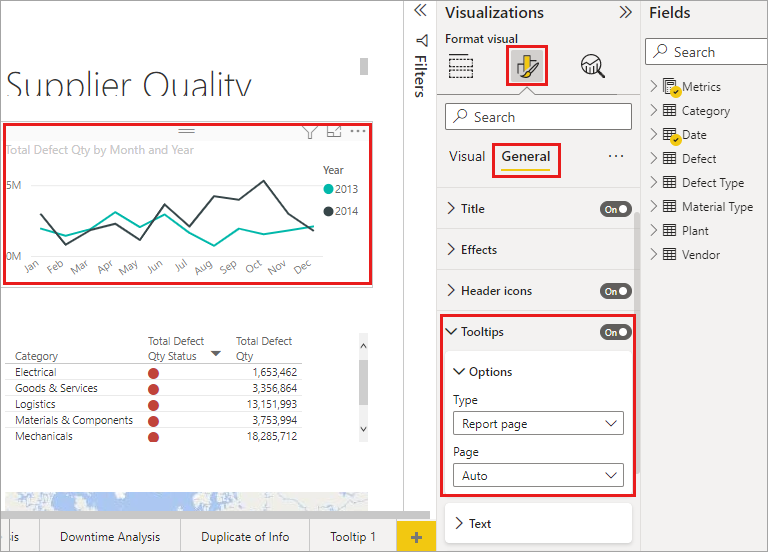Click the table visual vertical scrollbar thumb
The image size is (768, 552).
[363, 382]
